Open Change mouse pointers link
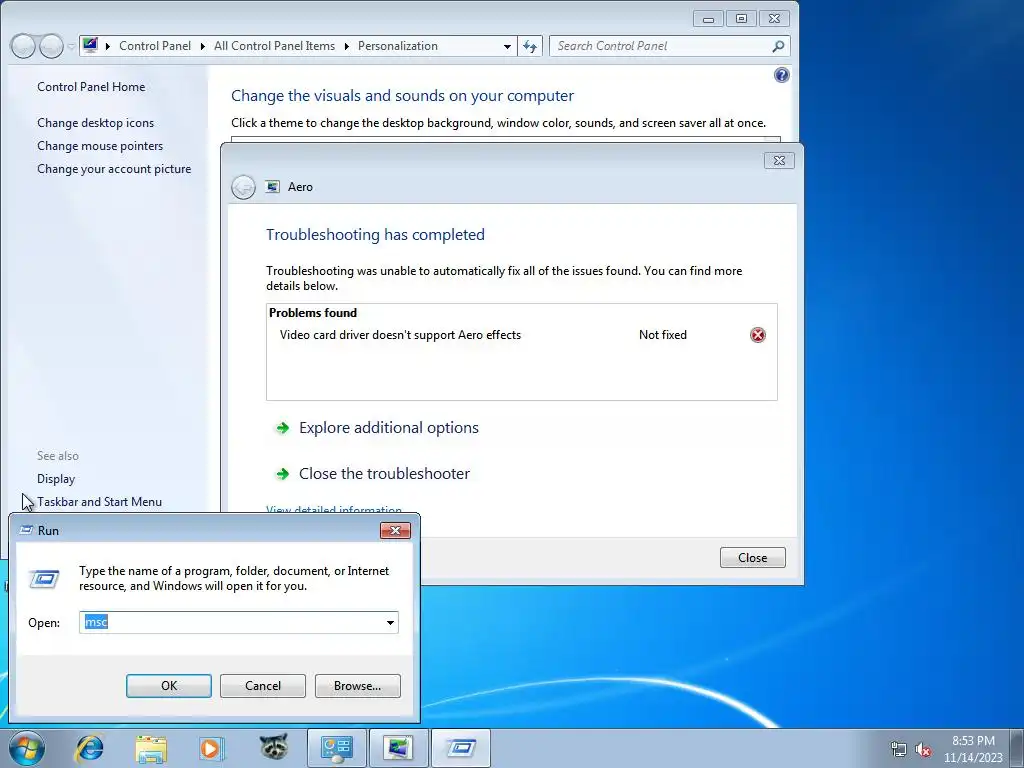The height and width of the screenshot is (768, 1024). [100, 146]
